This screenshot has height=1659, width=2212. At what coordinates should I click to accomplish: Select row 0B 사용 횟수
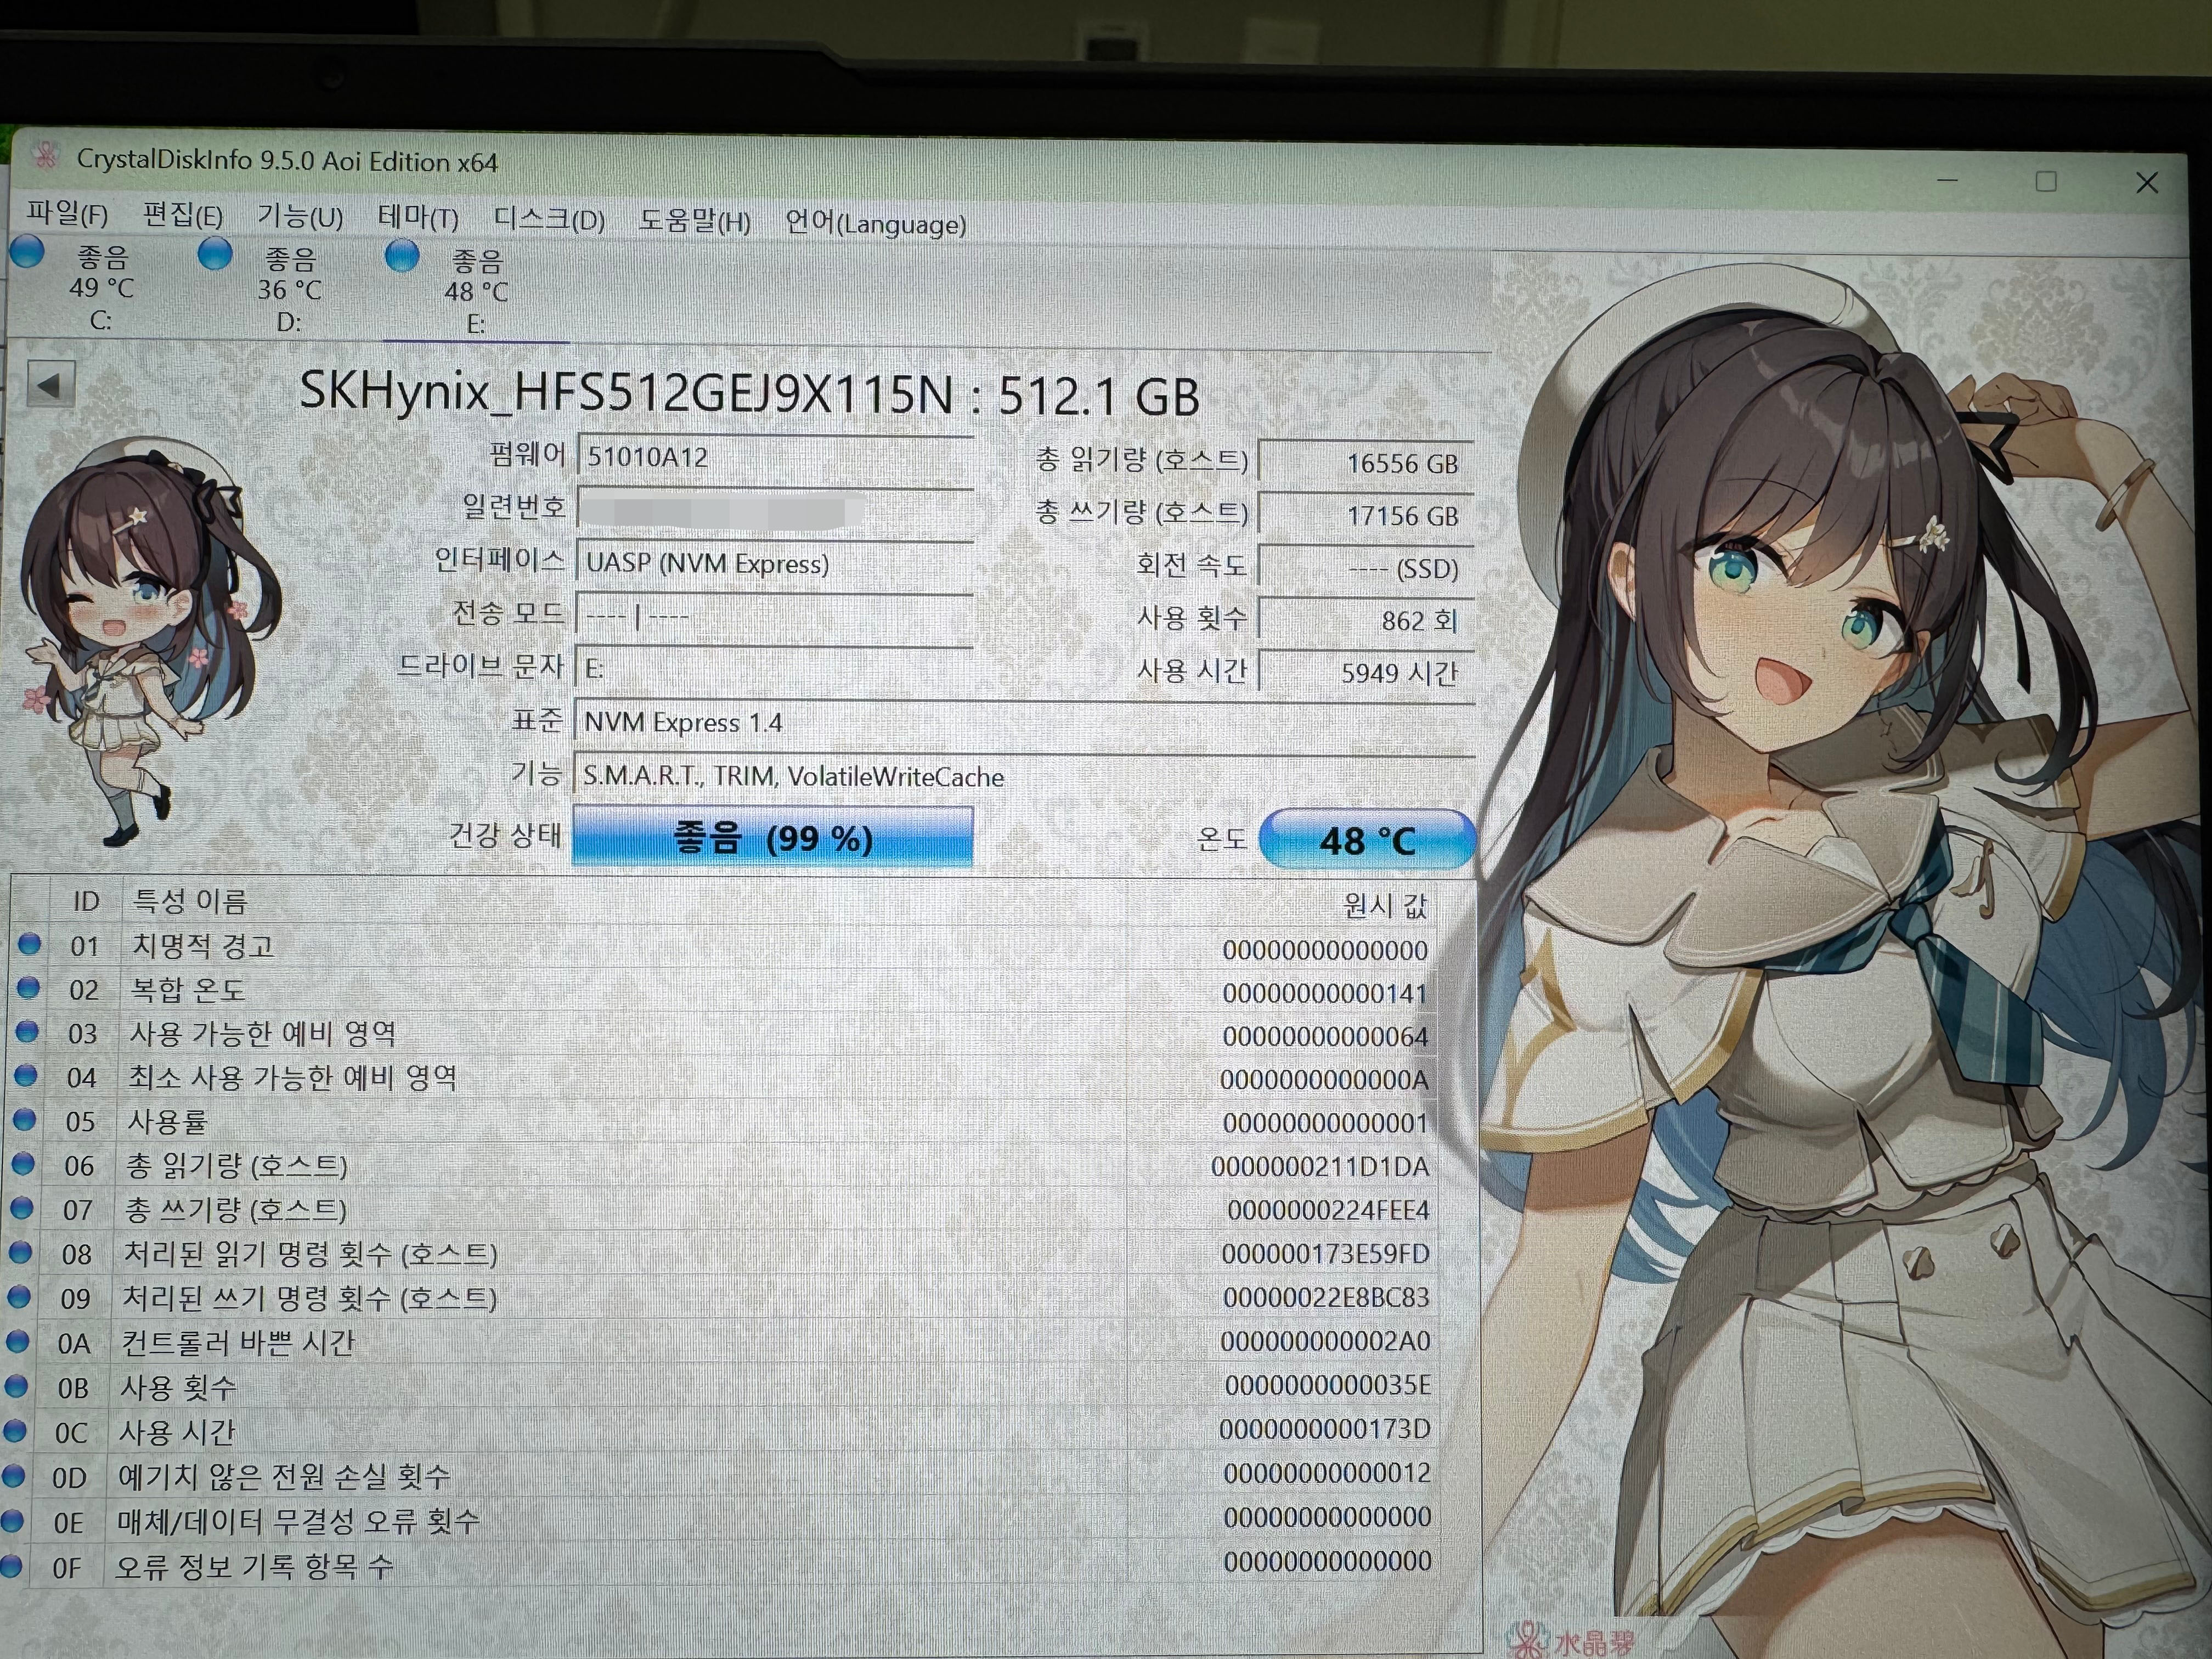point(740,1387)
